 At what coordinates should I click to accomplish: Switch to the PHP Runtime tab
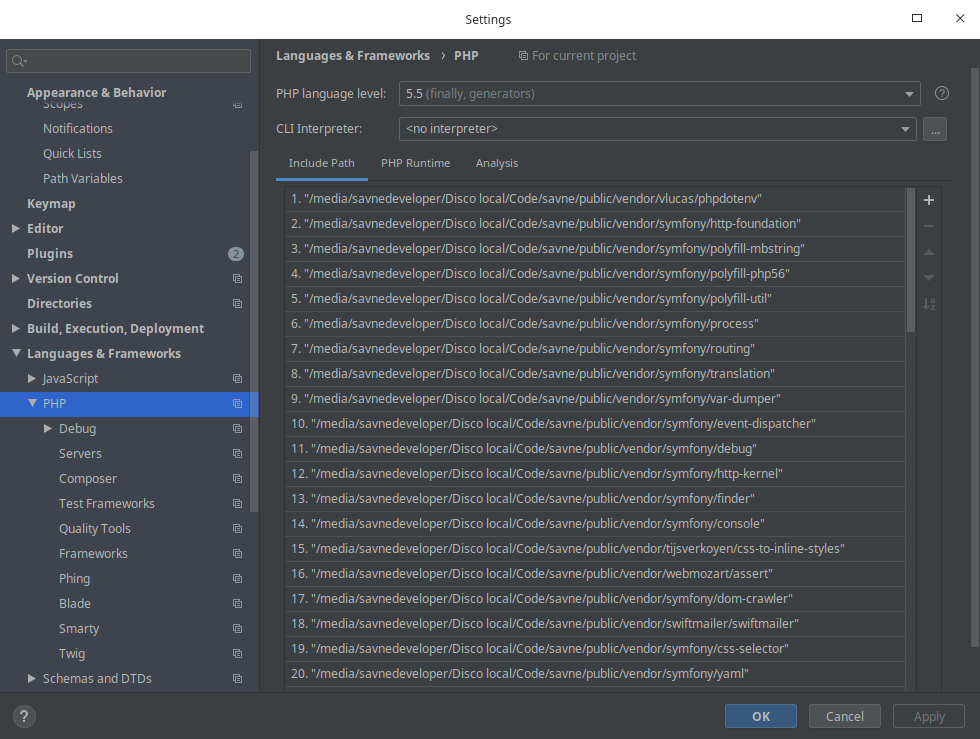(x=415, y=163)
